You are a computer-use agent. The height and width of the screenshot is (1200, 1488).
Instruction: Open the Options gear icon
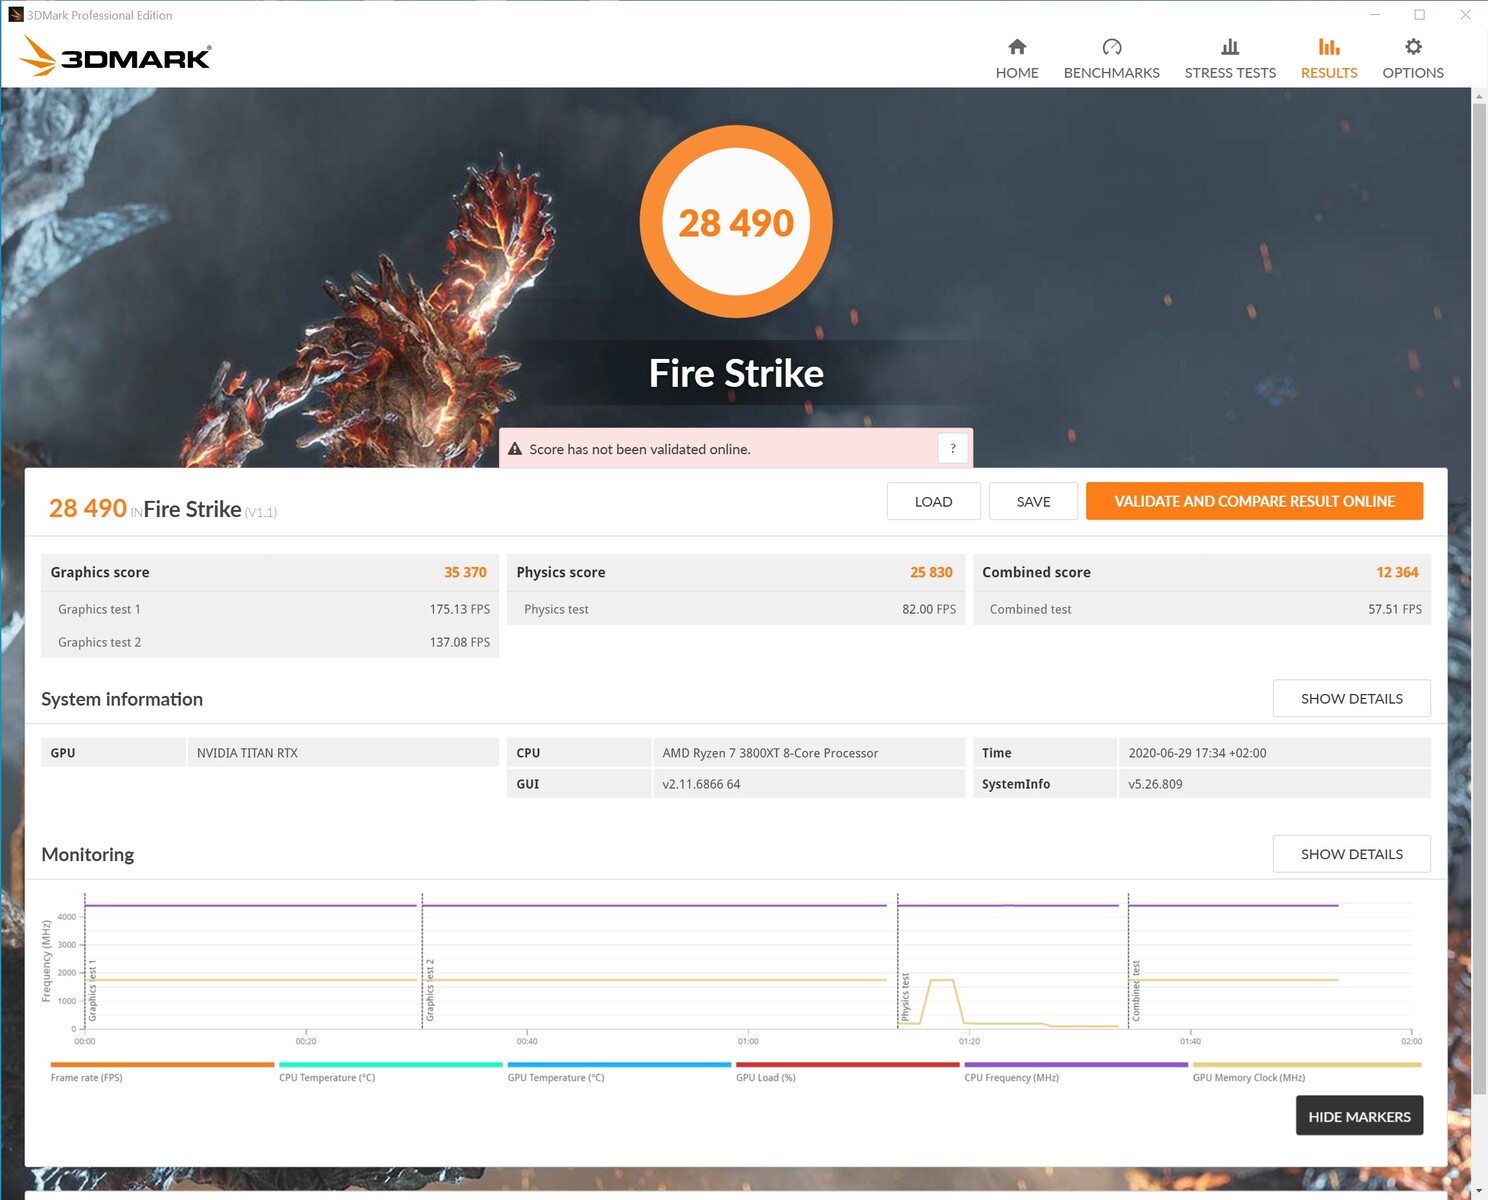[1413, 47]
